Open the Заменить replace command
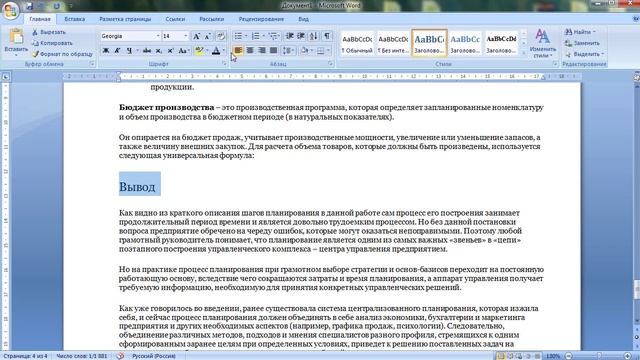This screenshot has height=360, width=640. tap(582, 43)
